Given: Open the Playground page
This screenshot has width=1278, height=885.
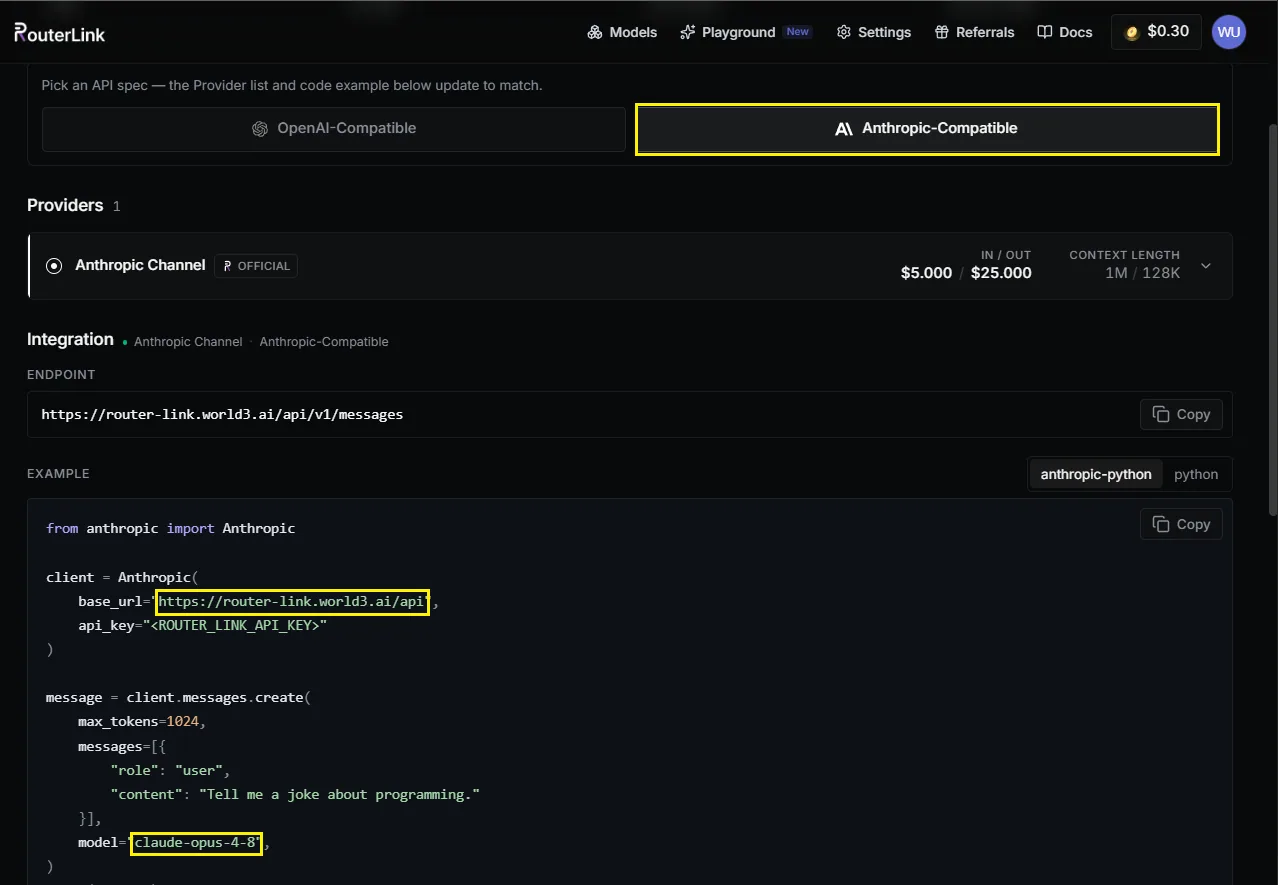Looking at the screenshot, I should 745,32.
